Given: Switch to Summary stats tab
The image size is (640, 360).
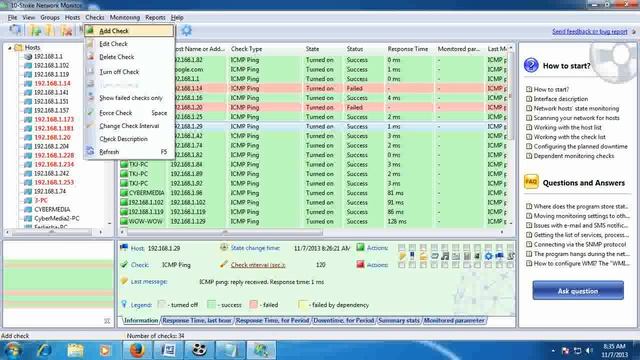Looking at the screenshot, I should (399, 320).
